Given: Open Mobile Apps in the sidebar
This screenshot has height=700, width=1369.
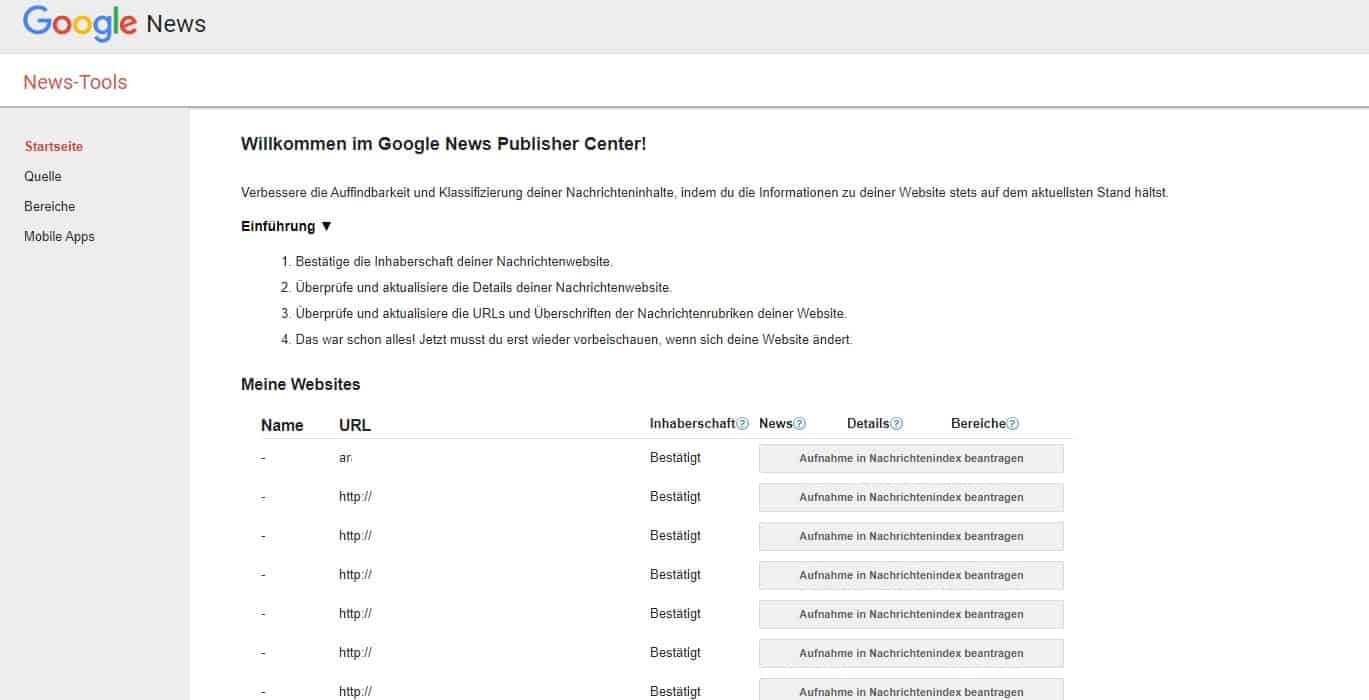Looking at the screenshot, I should [x=59, y=236].
